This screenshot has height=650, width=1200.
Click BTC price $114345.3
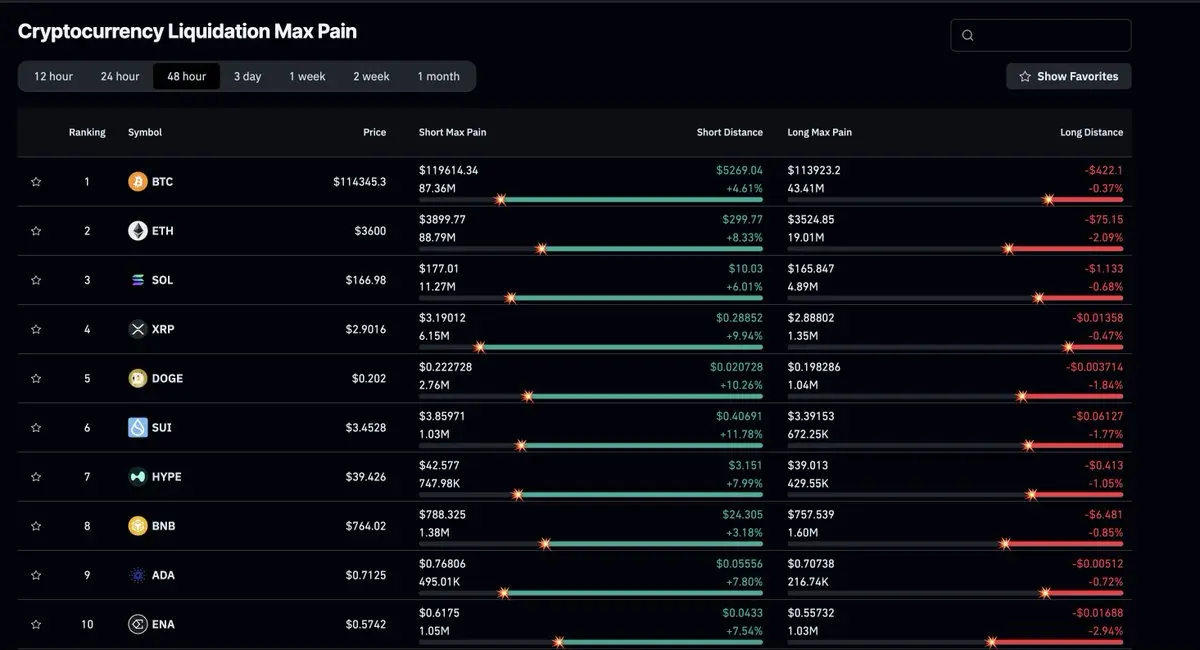point(360,182)
